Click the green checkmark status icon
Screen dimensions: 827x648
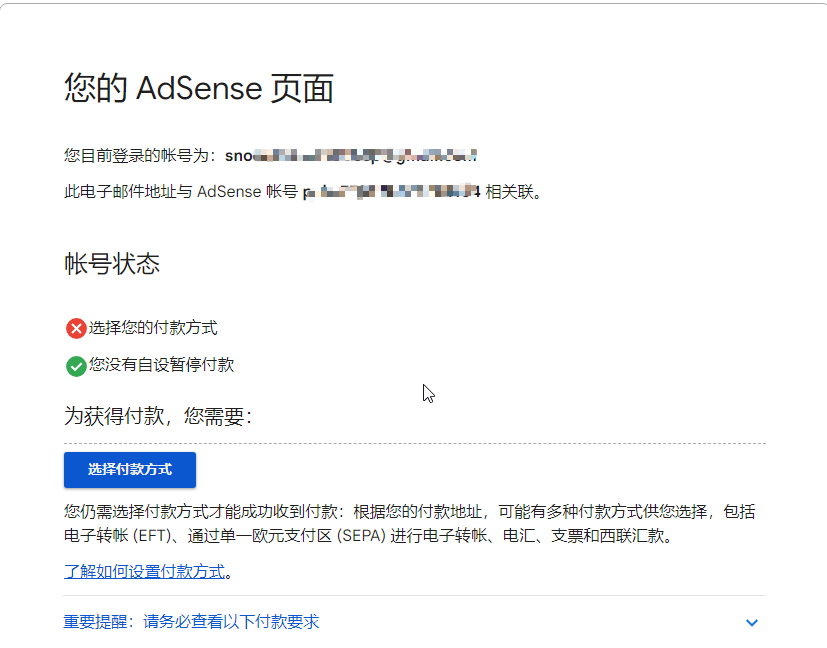pos(76,366)
